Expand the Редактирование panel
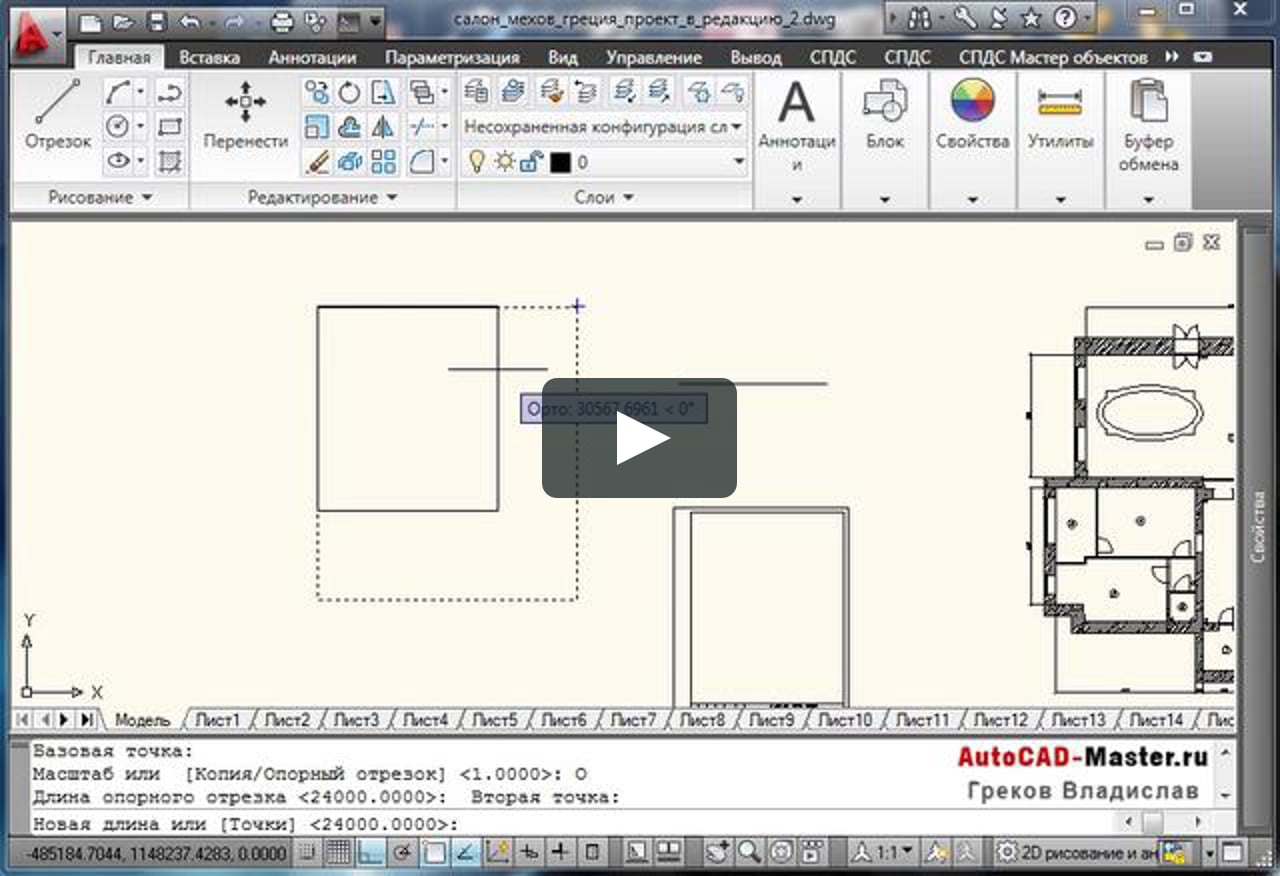 pos(322,197)
